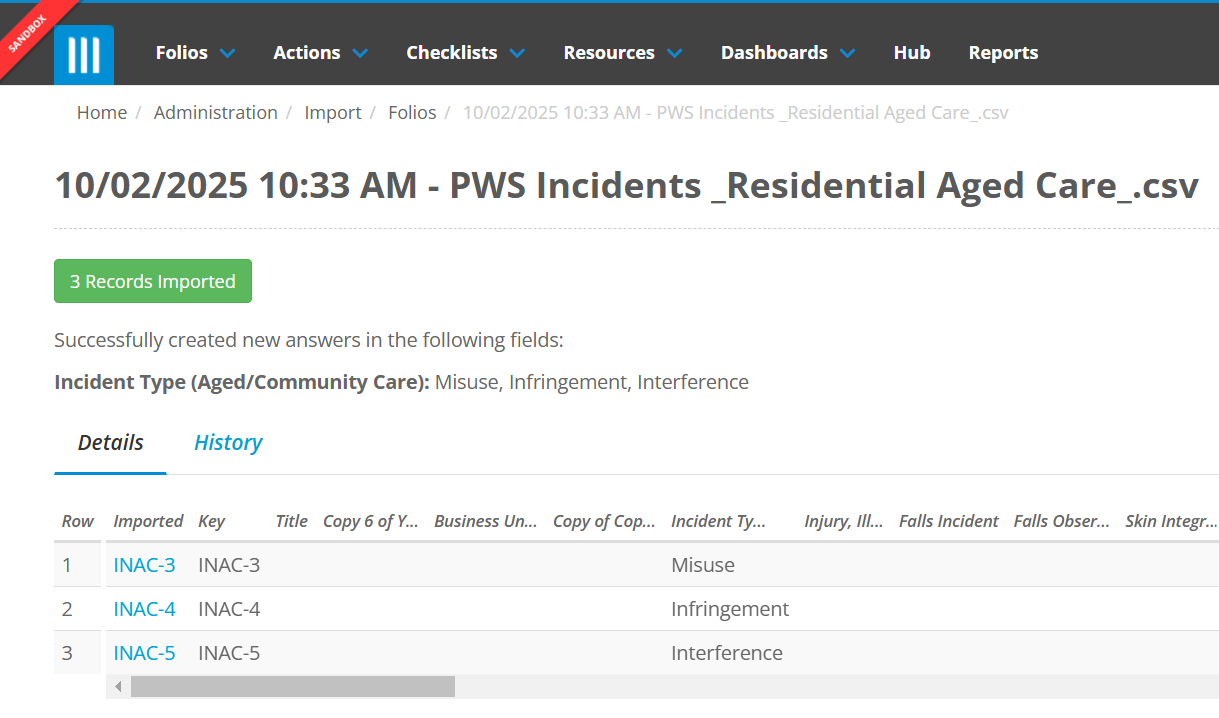Viewport: 1219px width, 718px height.
Task: Click the horizontal table scrollbar thumb
Action: (292, 687)
